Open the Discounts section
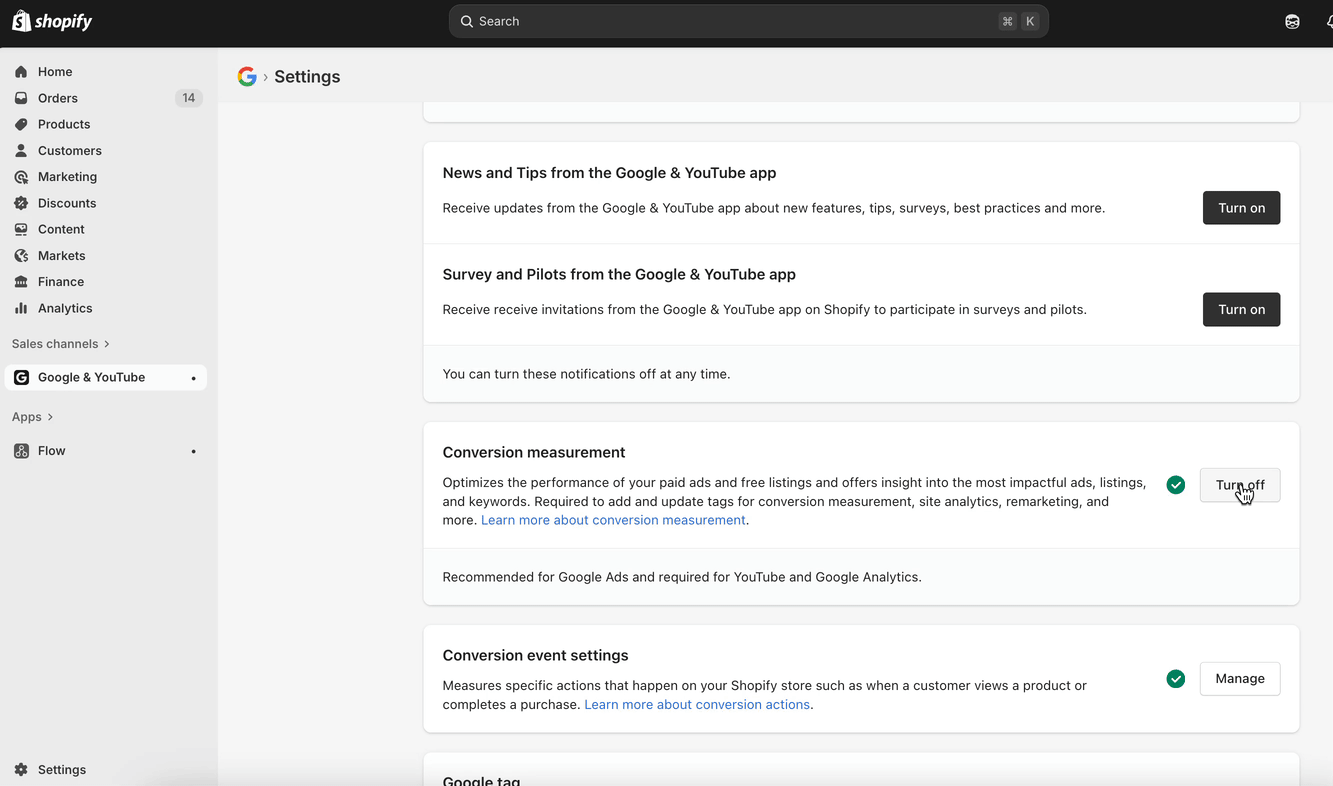The image size is (1333, 786). coord(66,202)
